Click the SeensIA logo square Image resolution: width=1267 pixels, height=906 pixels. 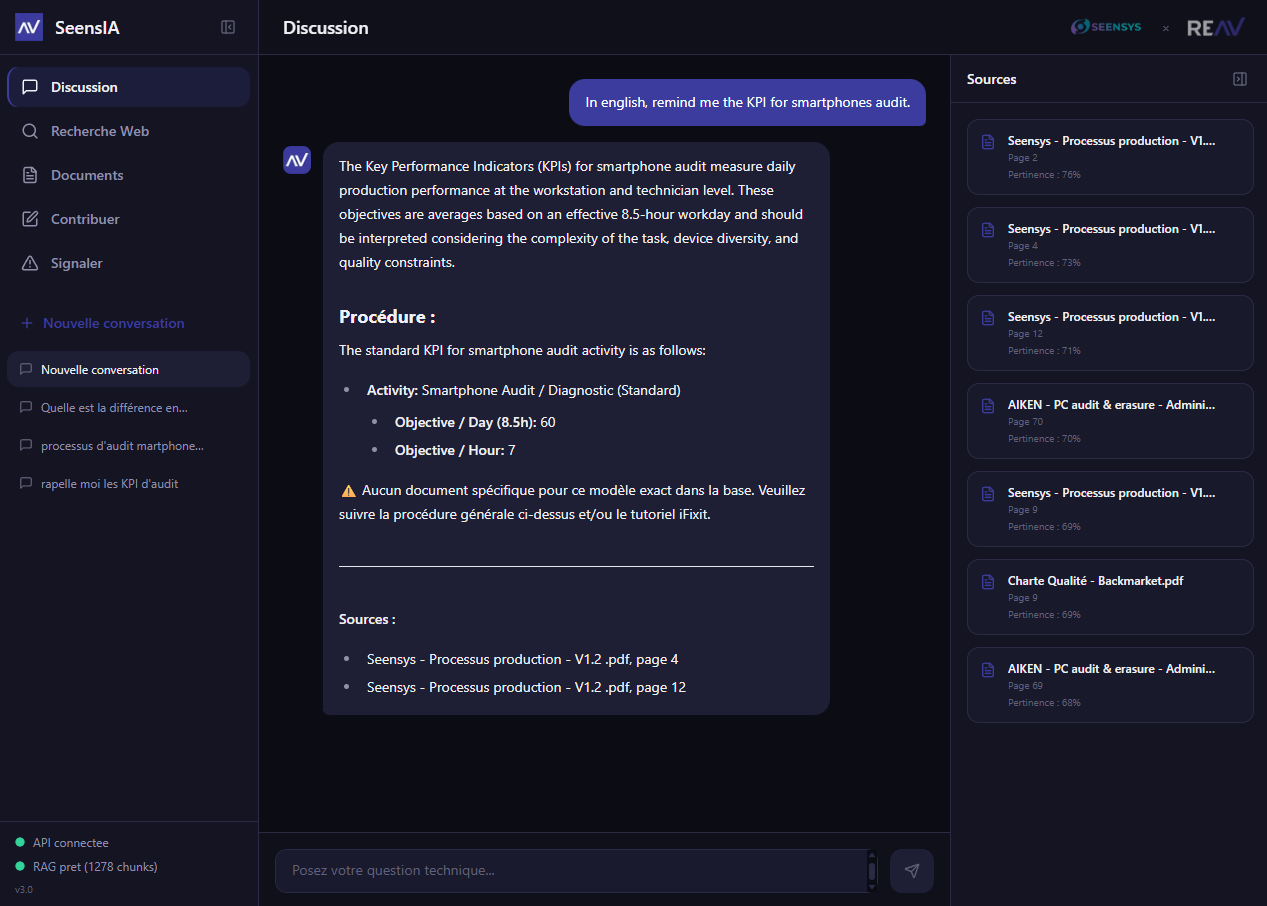[x=27, y=26]
